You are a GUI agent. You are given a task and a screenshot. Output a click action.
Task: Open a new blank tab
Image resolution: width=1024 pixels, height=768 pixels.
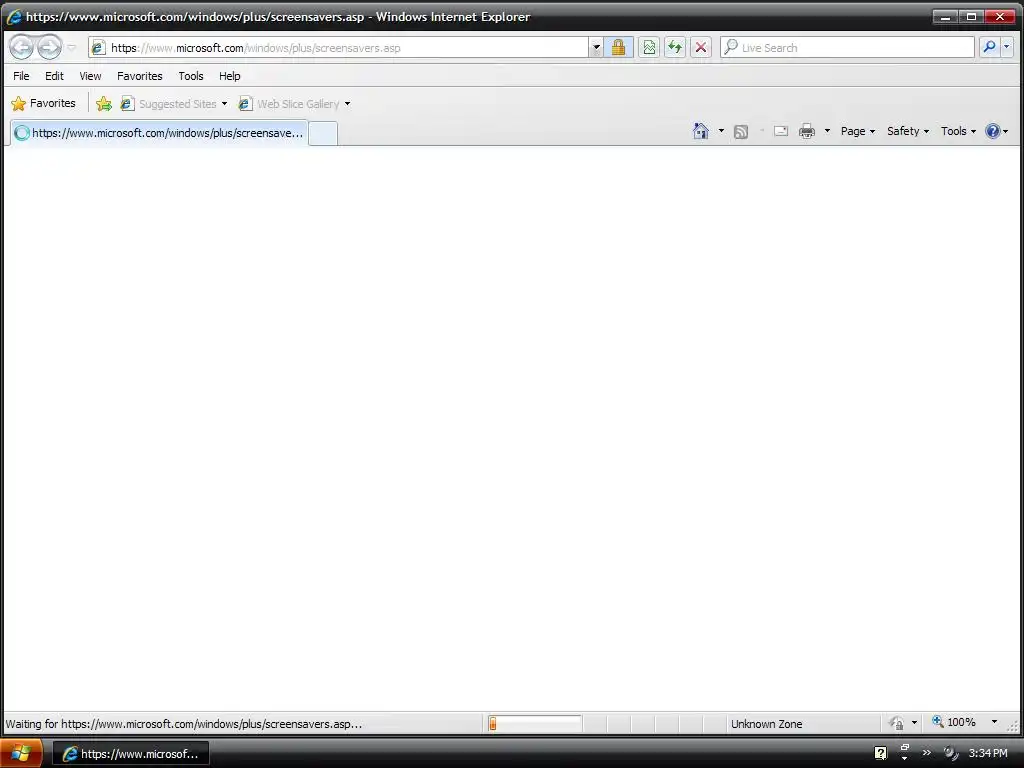(x=323, y=133)
